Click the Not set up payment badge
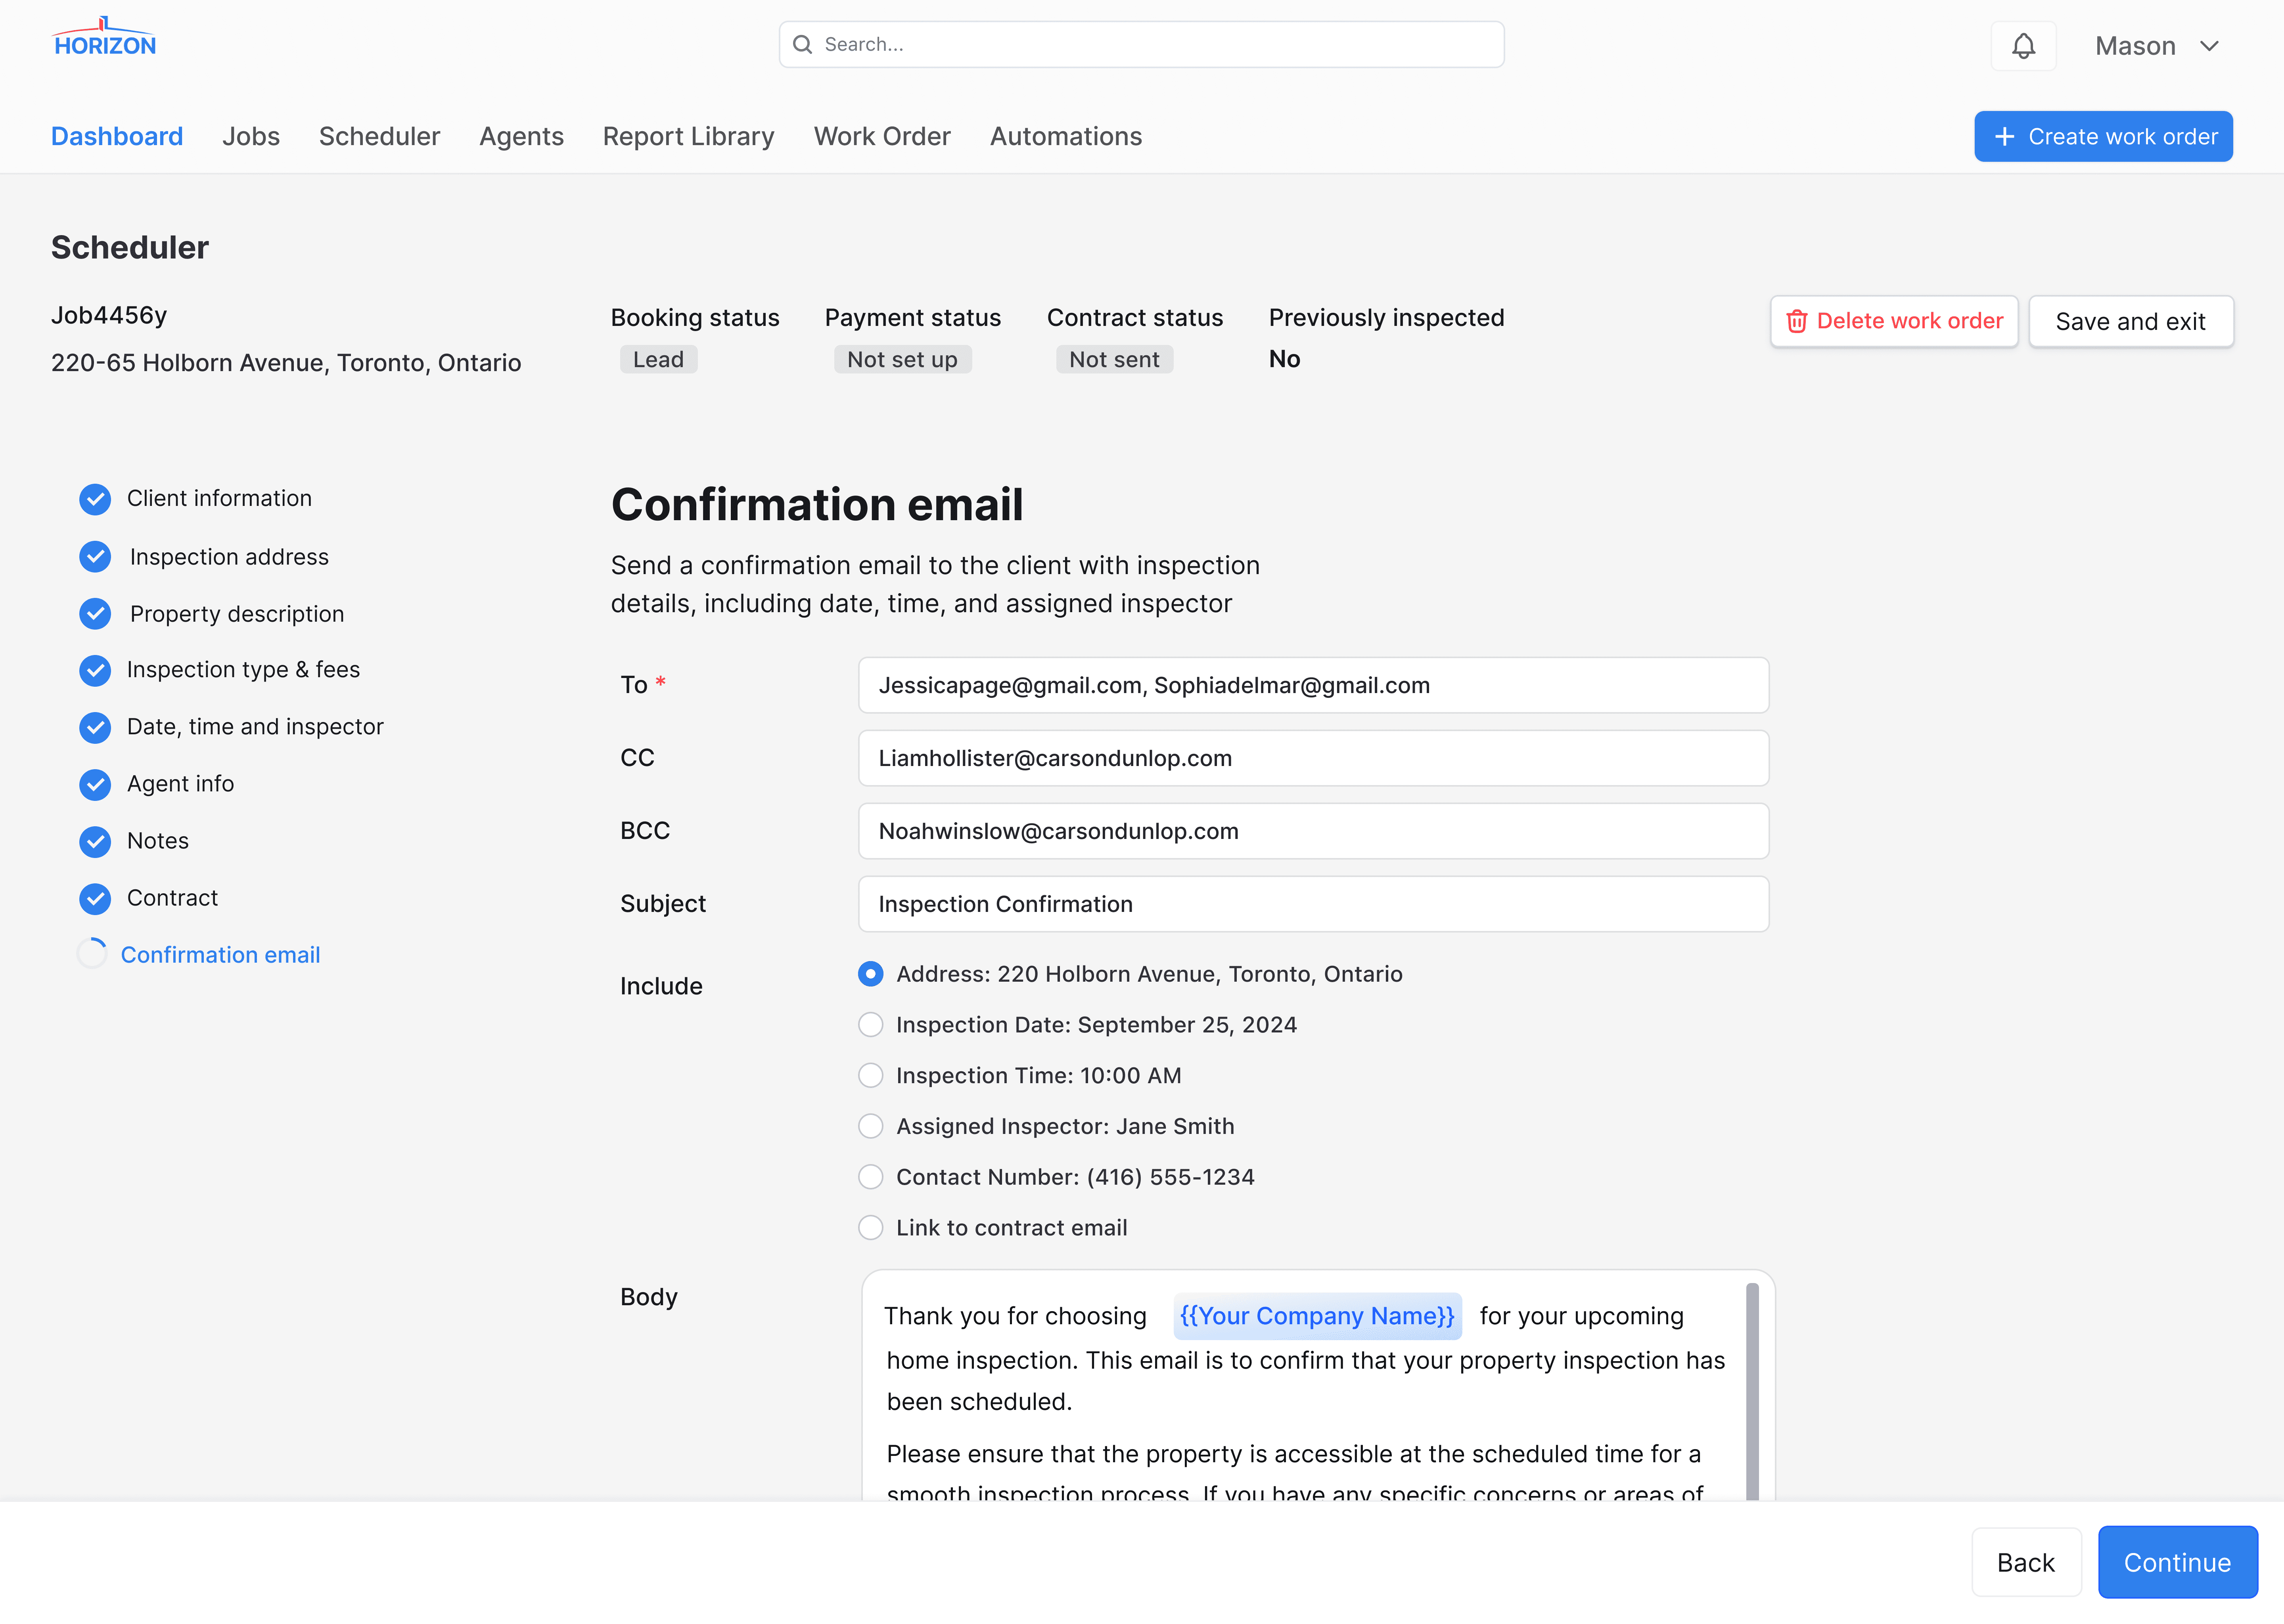Image resolution: width=2284 pixels, height=1624 pixels. pyautogui.click(x=902, y=360)
